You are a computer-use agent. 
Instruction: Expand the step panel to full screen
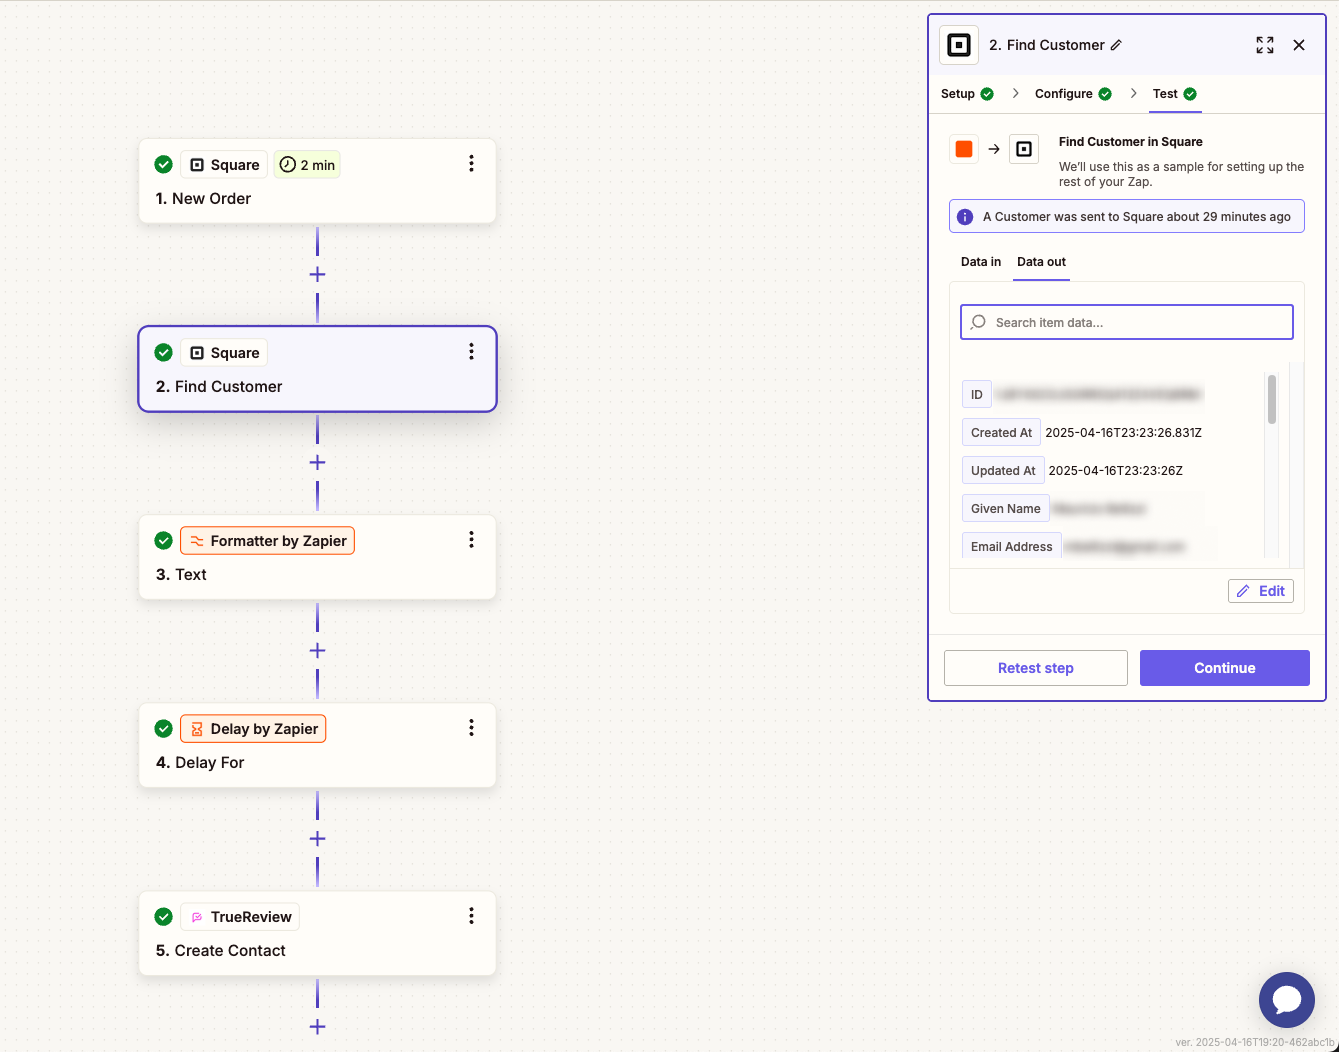(x=1265, y=45)
